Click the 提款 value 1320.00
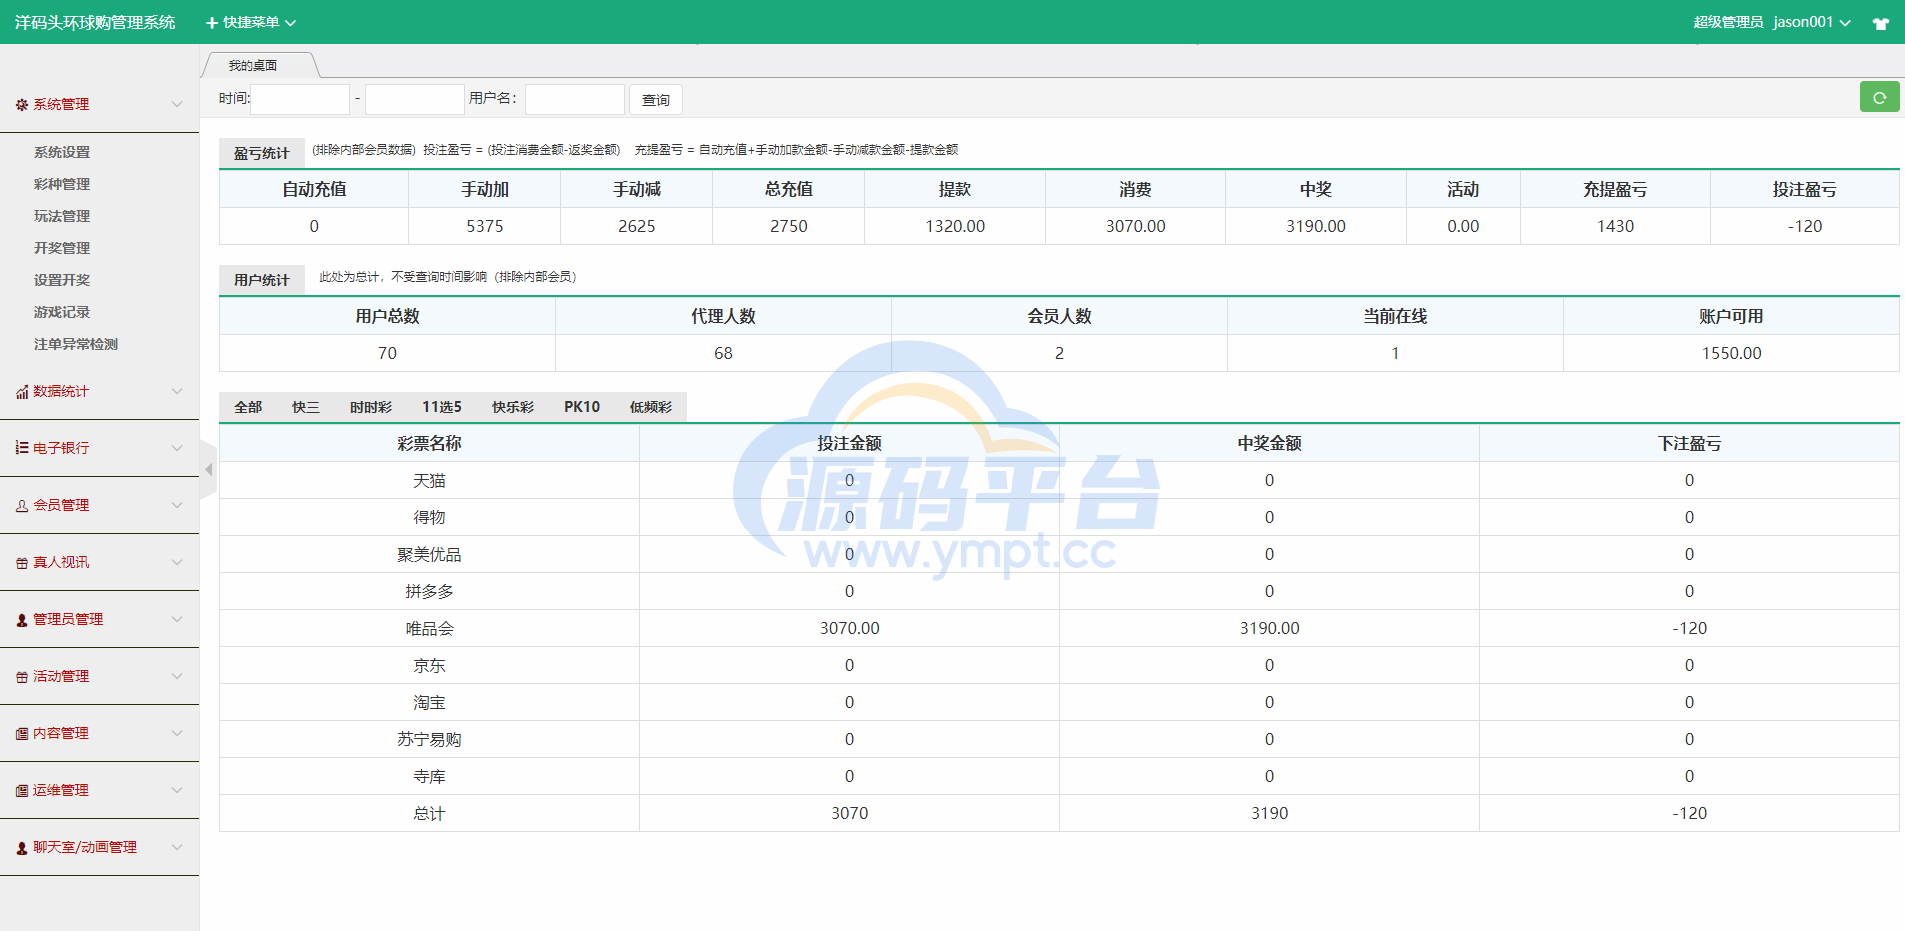Viewport: 1905px width, 931px height. pos(955,226)
